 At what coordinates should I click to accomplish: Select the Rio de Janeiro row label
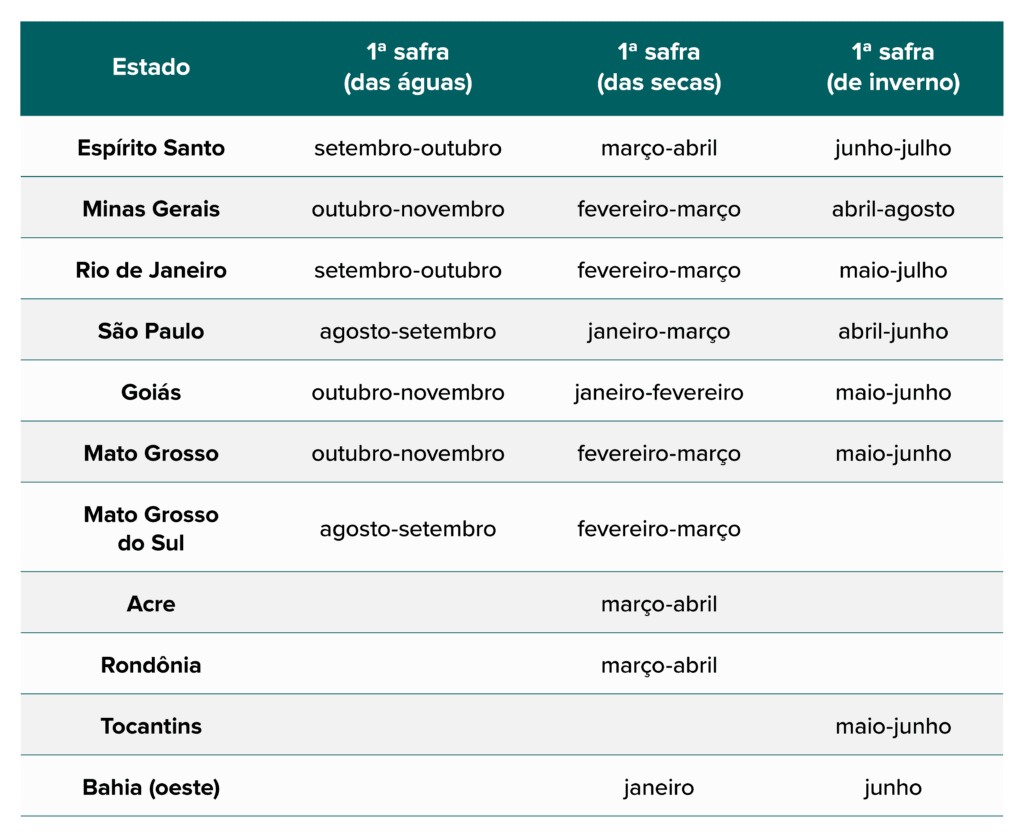(x=151, y=270)
